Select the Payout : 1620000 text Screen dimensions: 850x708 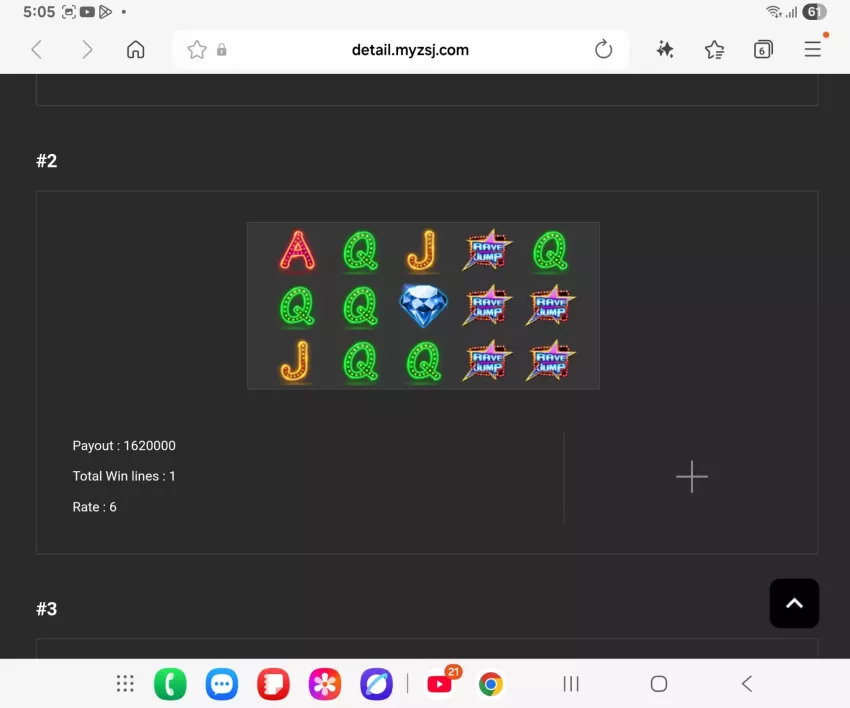click(124, 446)
